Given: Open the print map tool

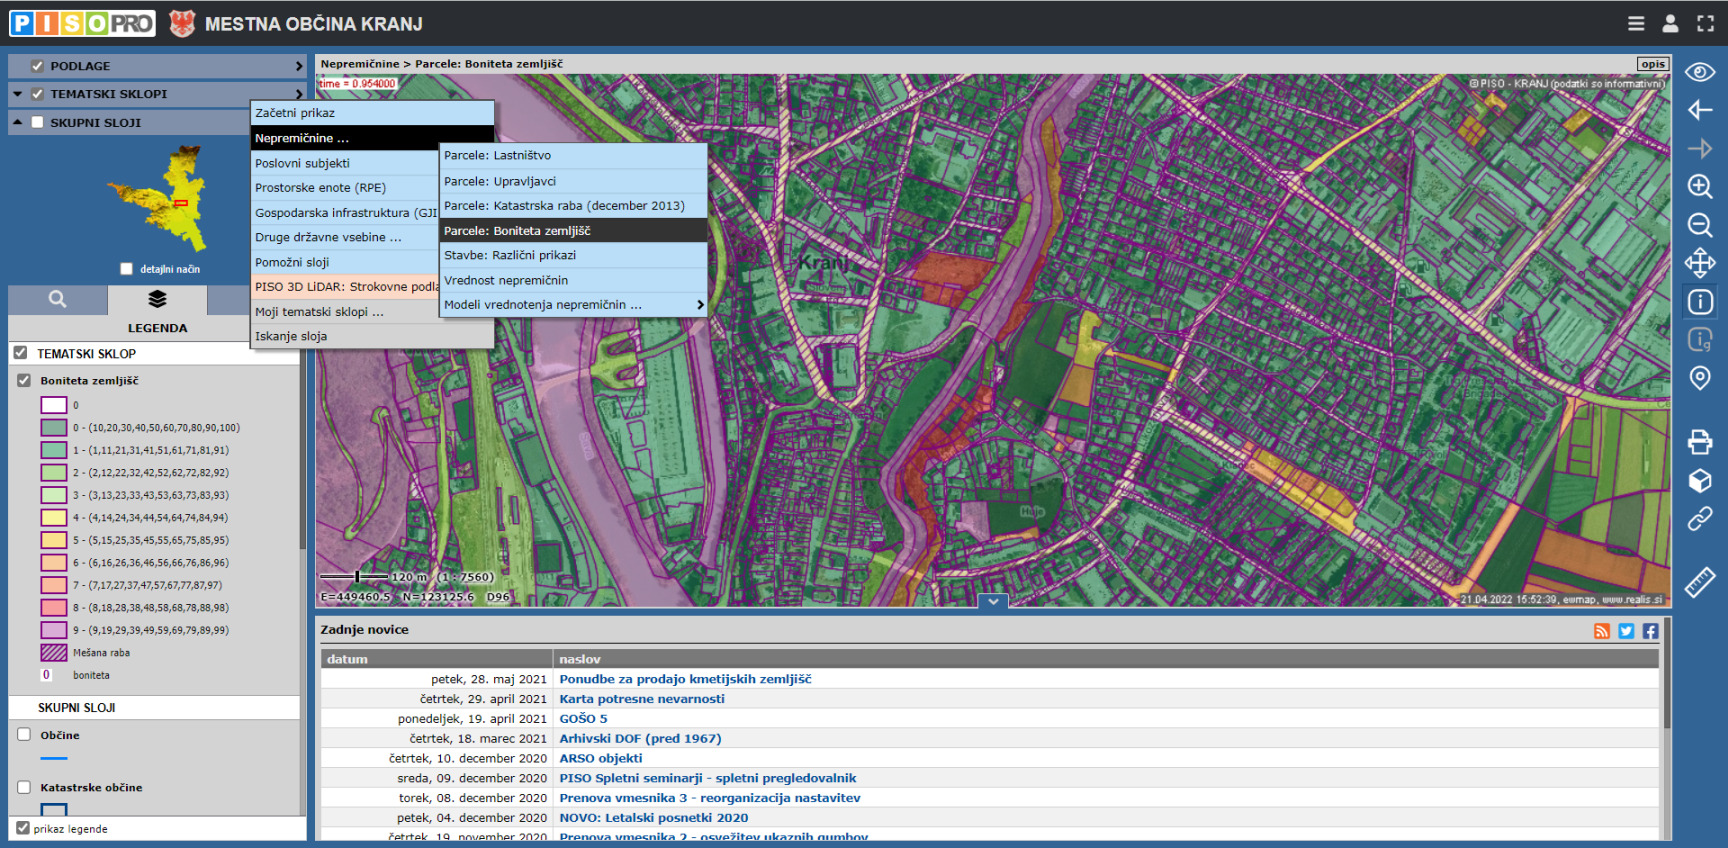Looking at the screenshot, I should (x=1699, y=441).
